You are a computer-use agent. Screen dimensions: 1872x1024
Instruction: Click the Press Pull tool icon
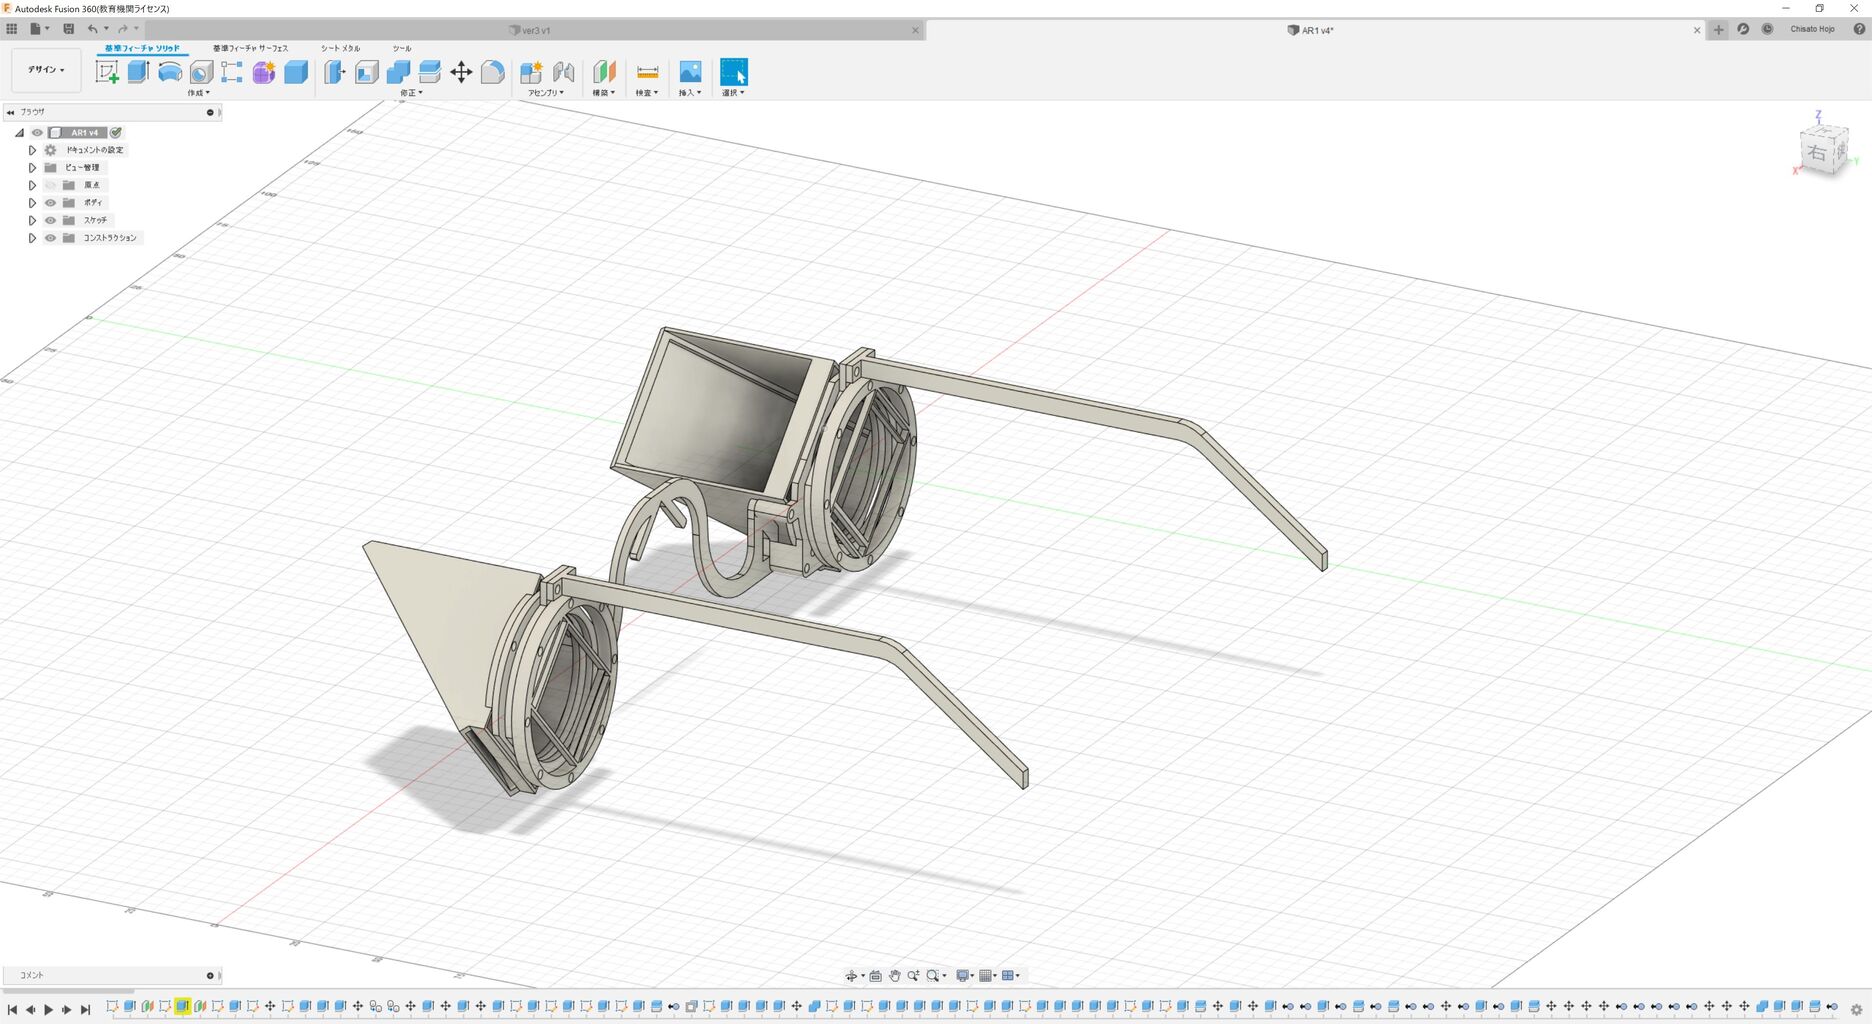[x=335, y=72]
